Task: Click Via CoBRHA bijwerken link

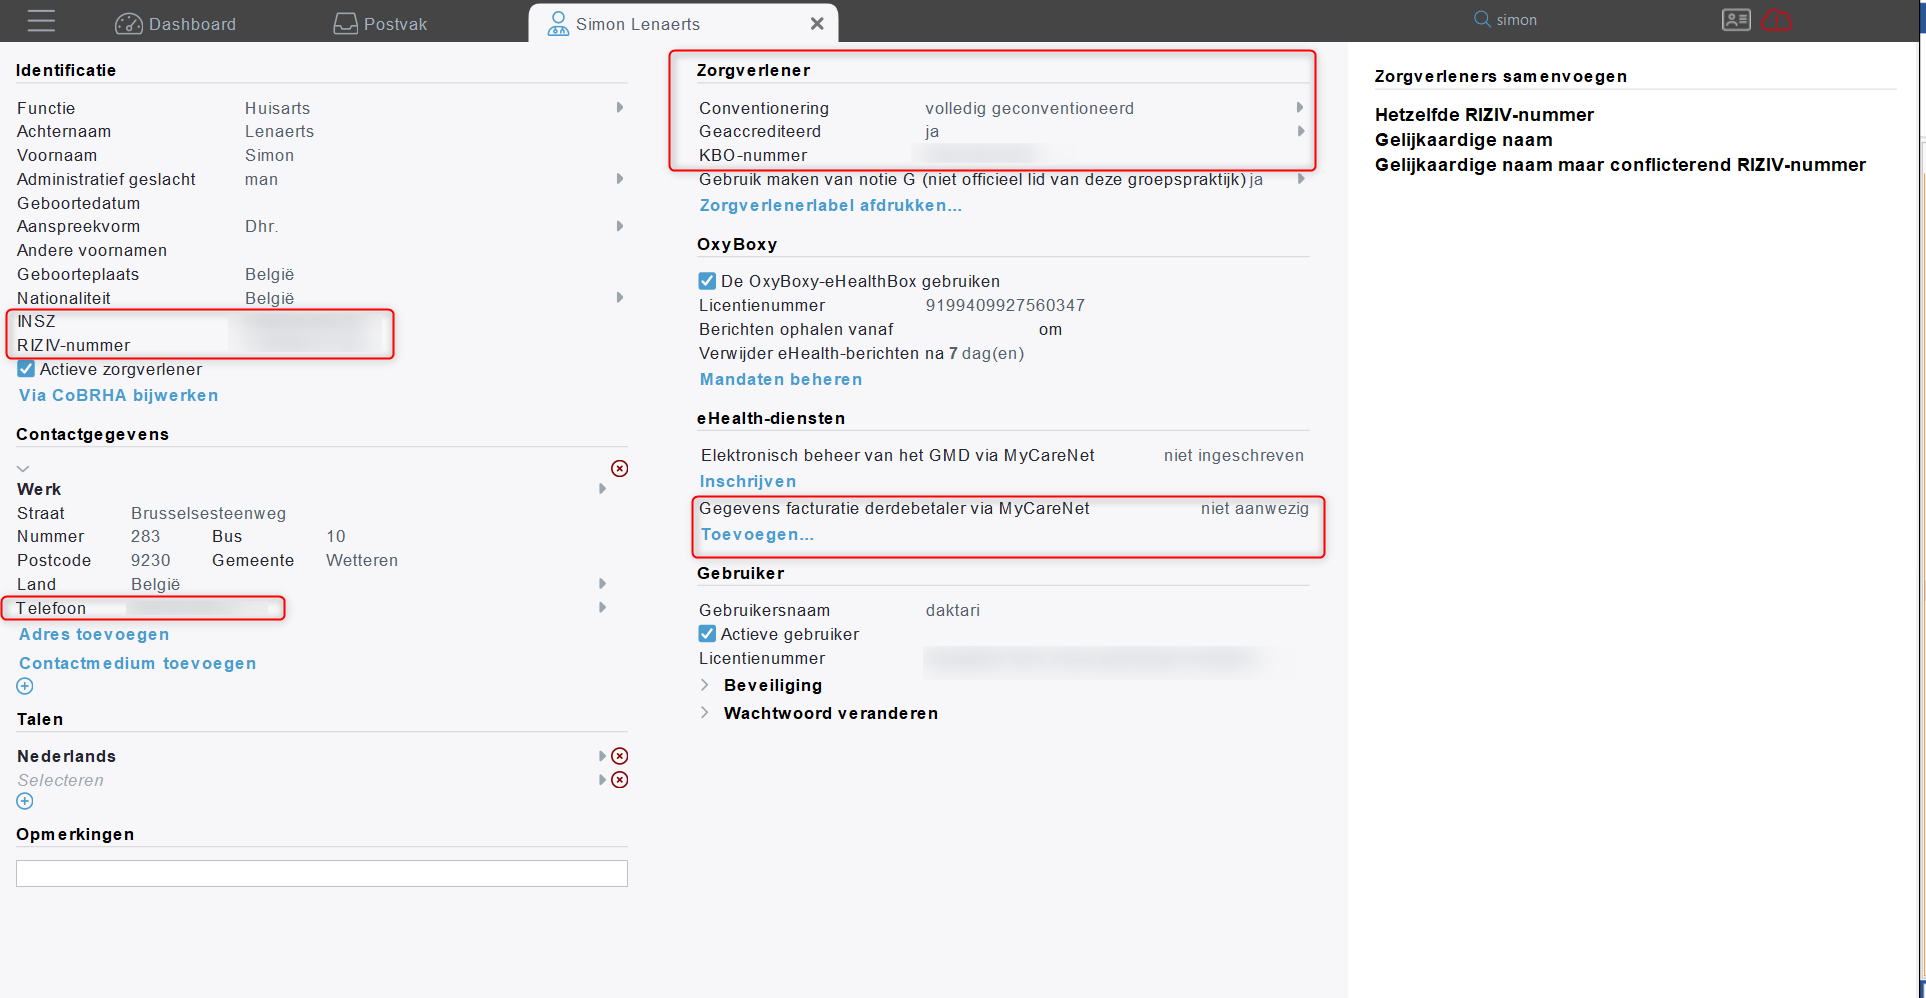Action: (118, 395)
